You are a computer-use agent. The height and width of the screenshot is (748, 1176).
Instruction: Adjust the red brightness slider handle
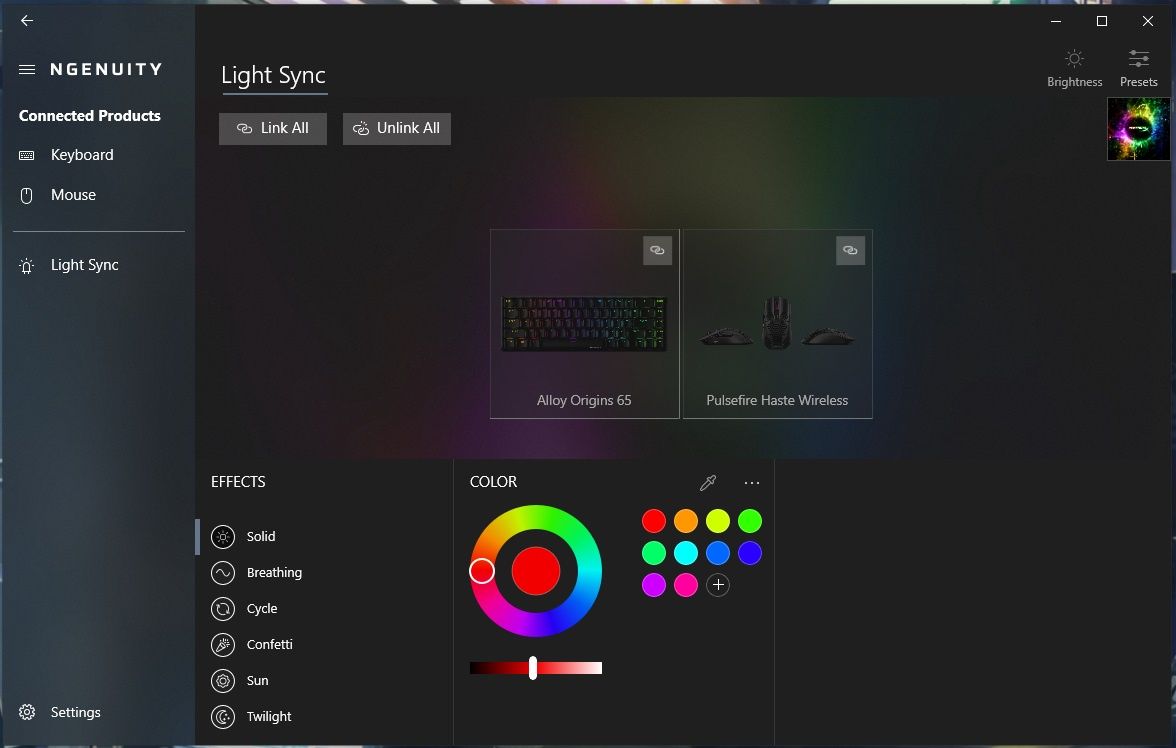532,668
